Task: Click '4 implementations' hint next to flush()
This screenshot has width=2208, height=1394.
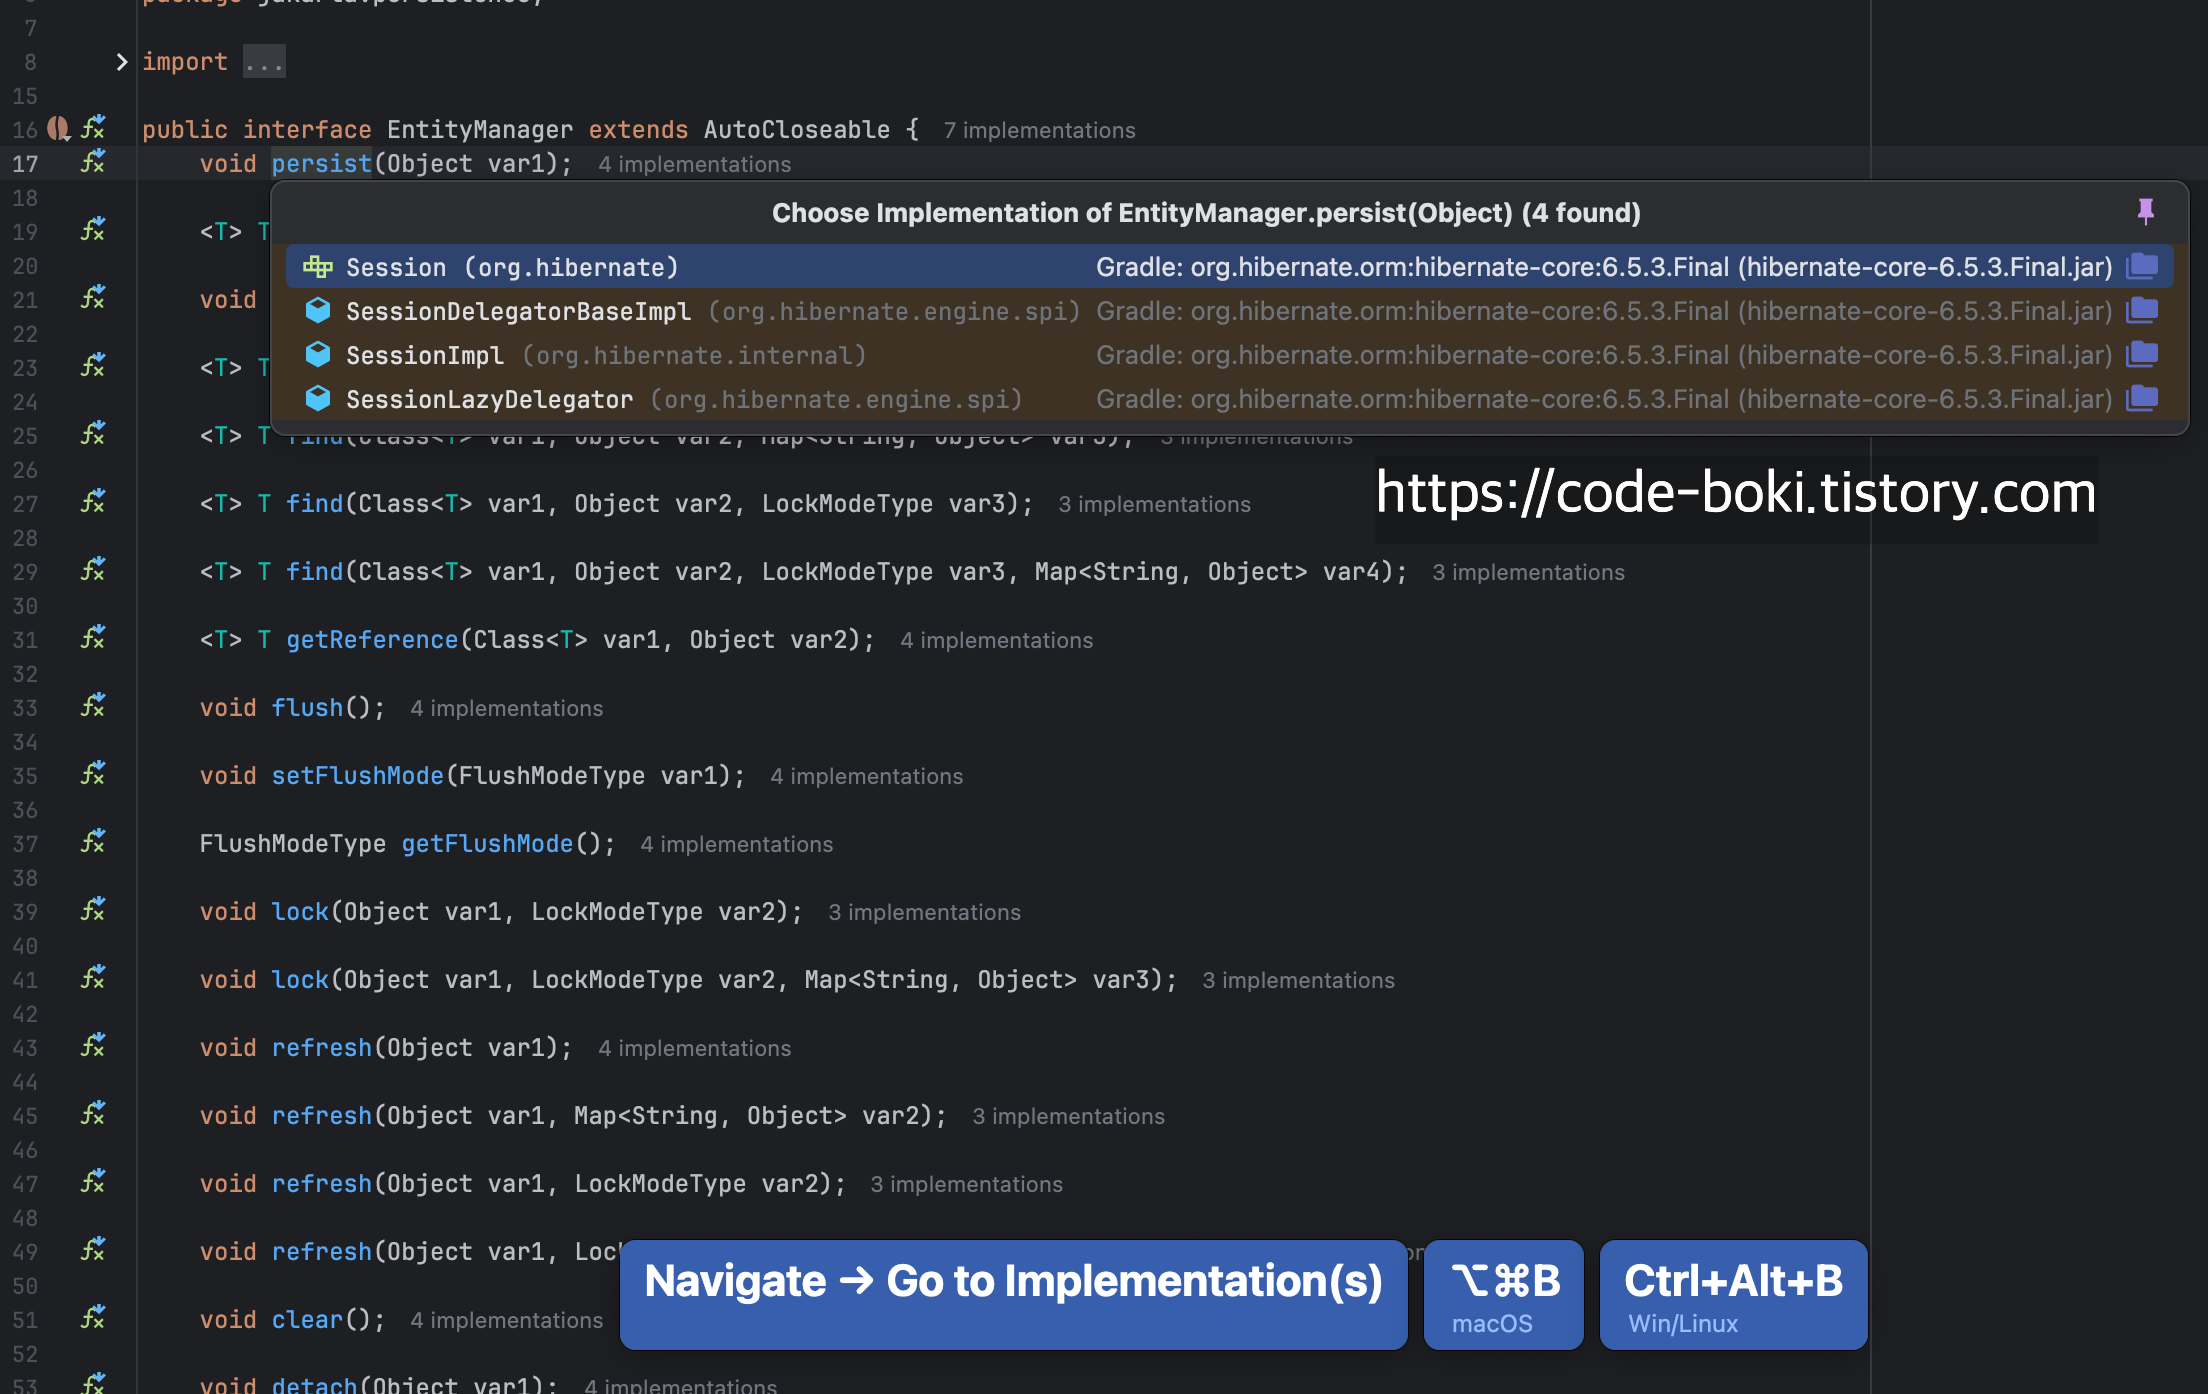Action: click(506, 709)
